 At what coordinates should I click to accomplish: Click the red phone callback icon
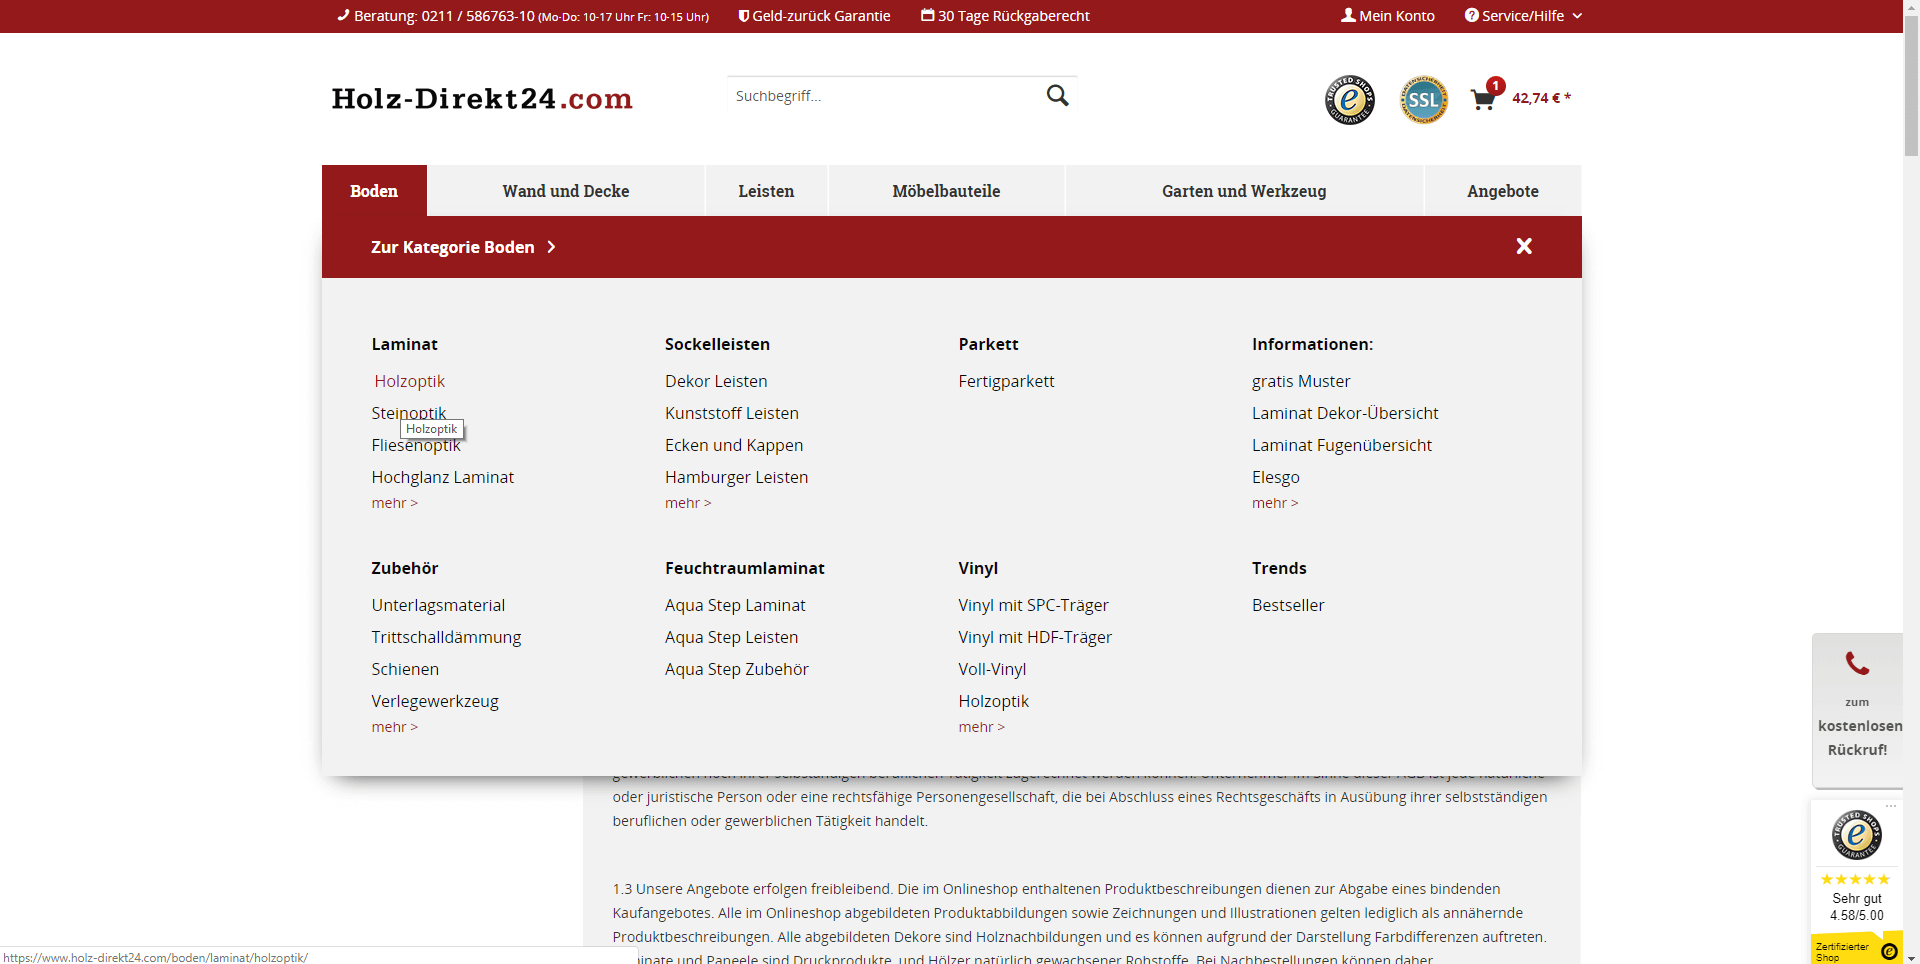click(x=1857, y=663)
